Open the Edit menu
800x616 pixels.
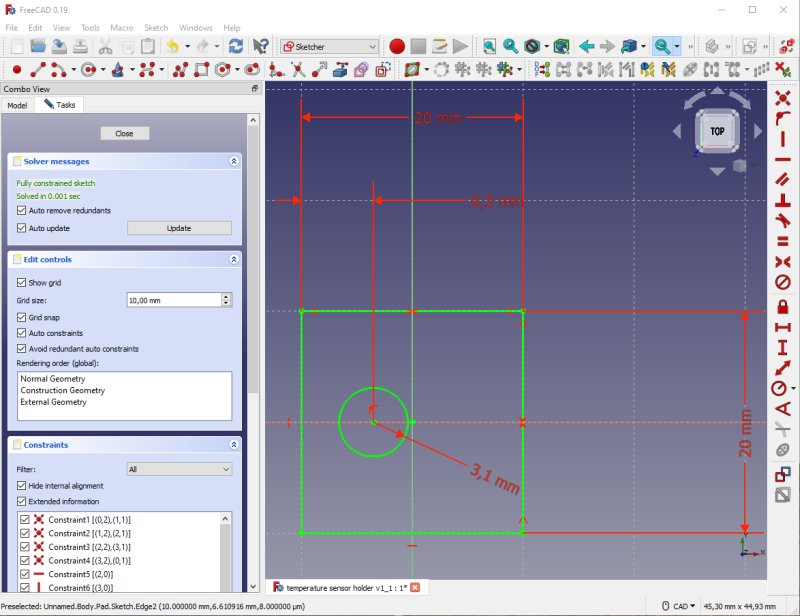(35, 28)
